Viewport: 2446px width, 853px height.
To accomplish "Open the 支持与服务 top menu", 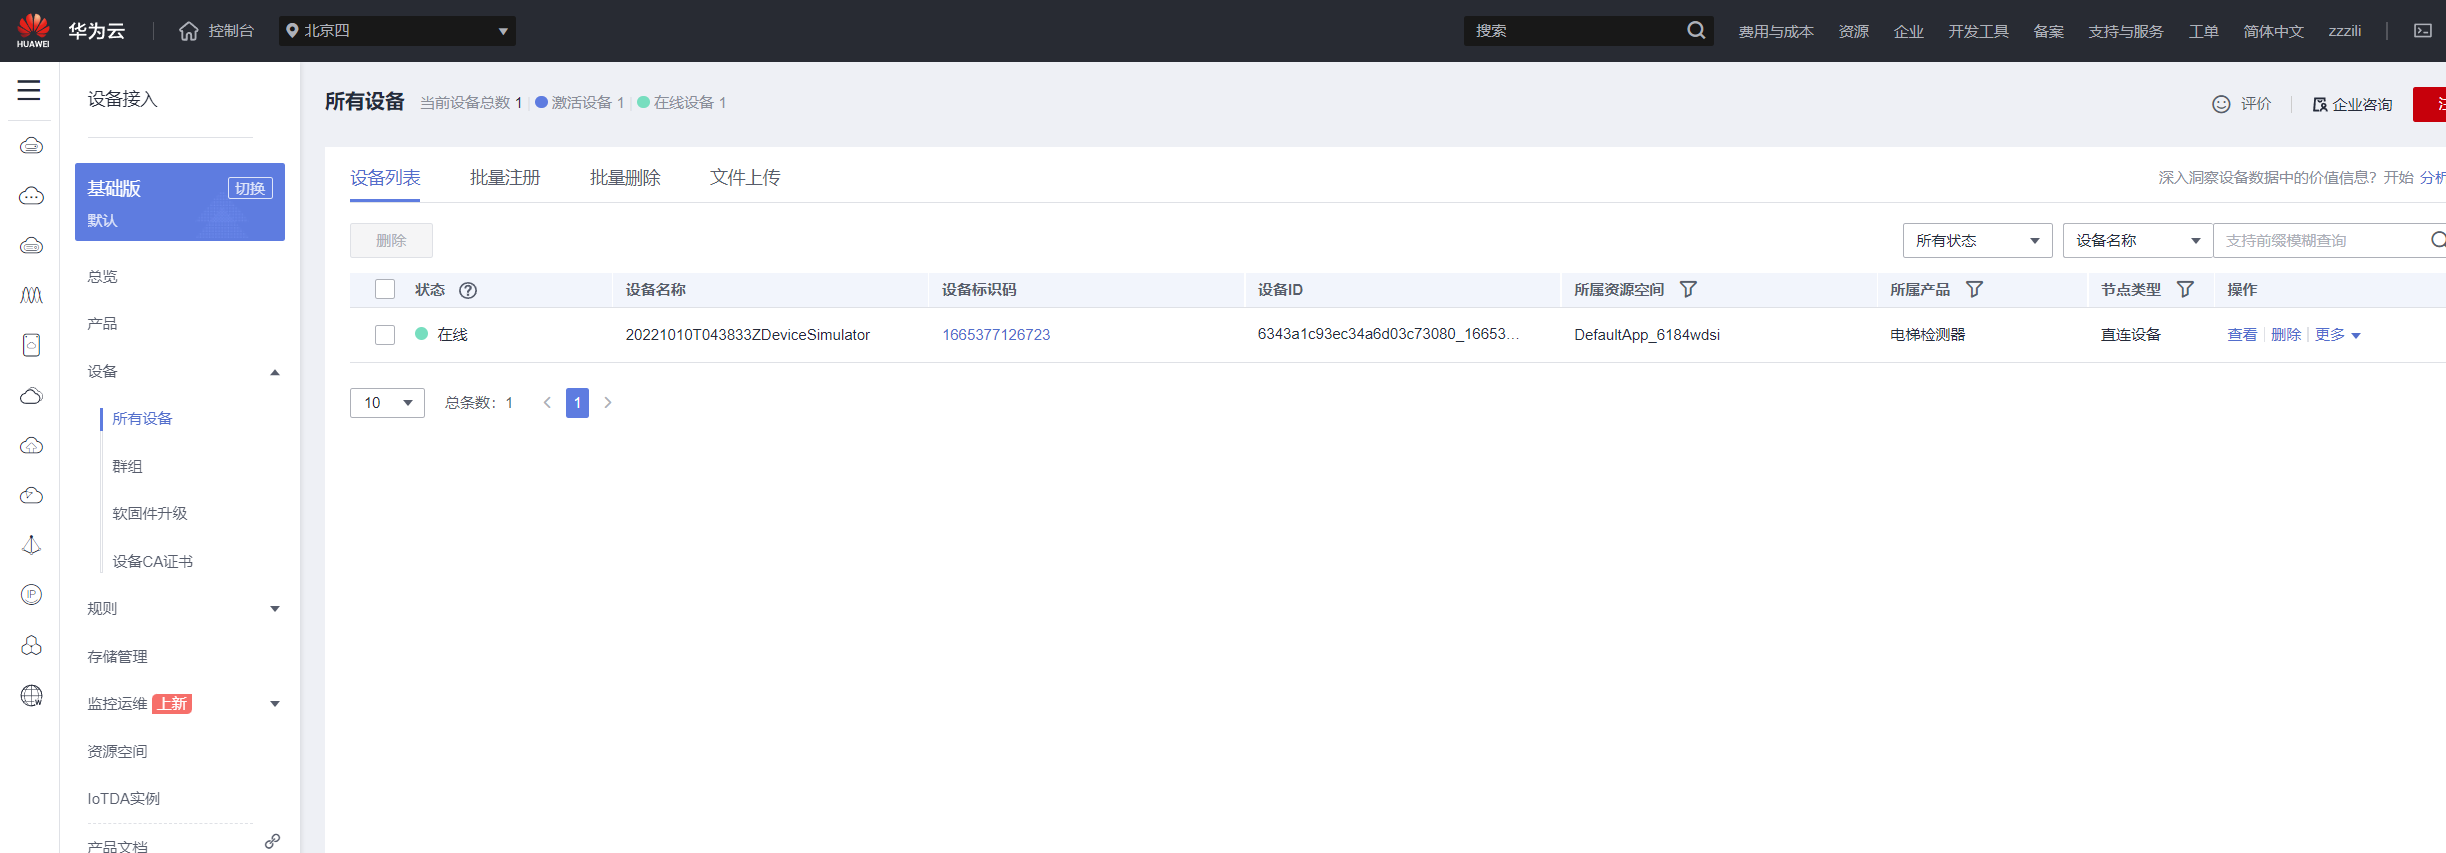I will pyautogui.click(x=2126, y=32).
